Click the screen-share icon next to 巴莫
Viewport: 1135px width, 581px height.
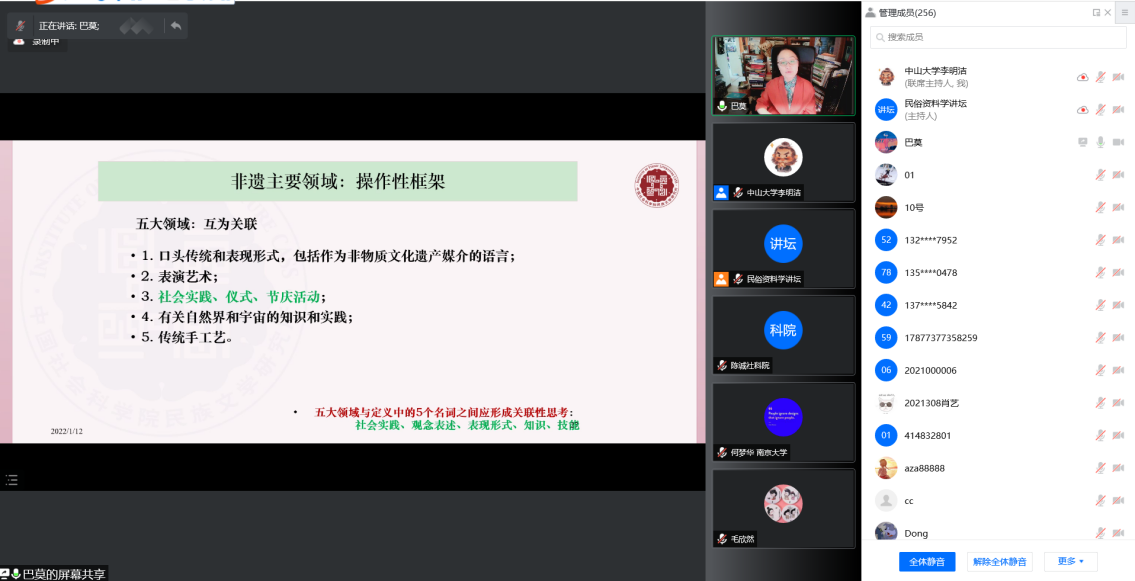click(1082, 142)
